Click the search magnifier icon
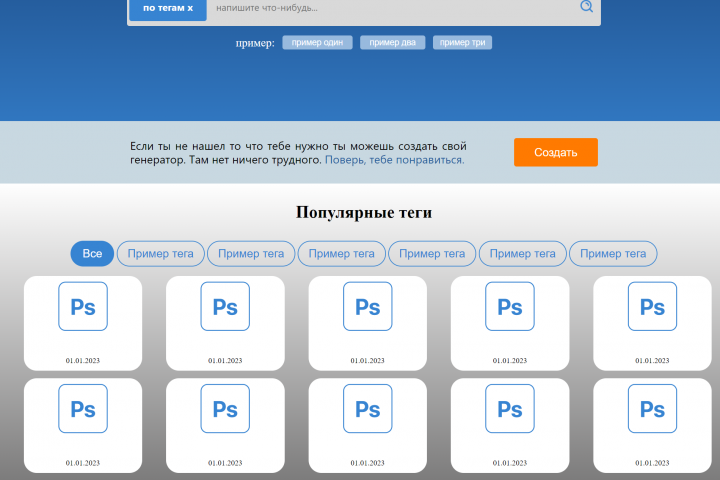Screen dimensions: 720x480 586,6
